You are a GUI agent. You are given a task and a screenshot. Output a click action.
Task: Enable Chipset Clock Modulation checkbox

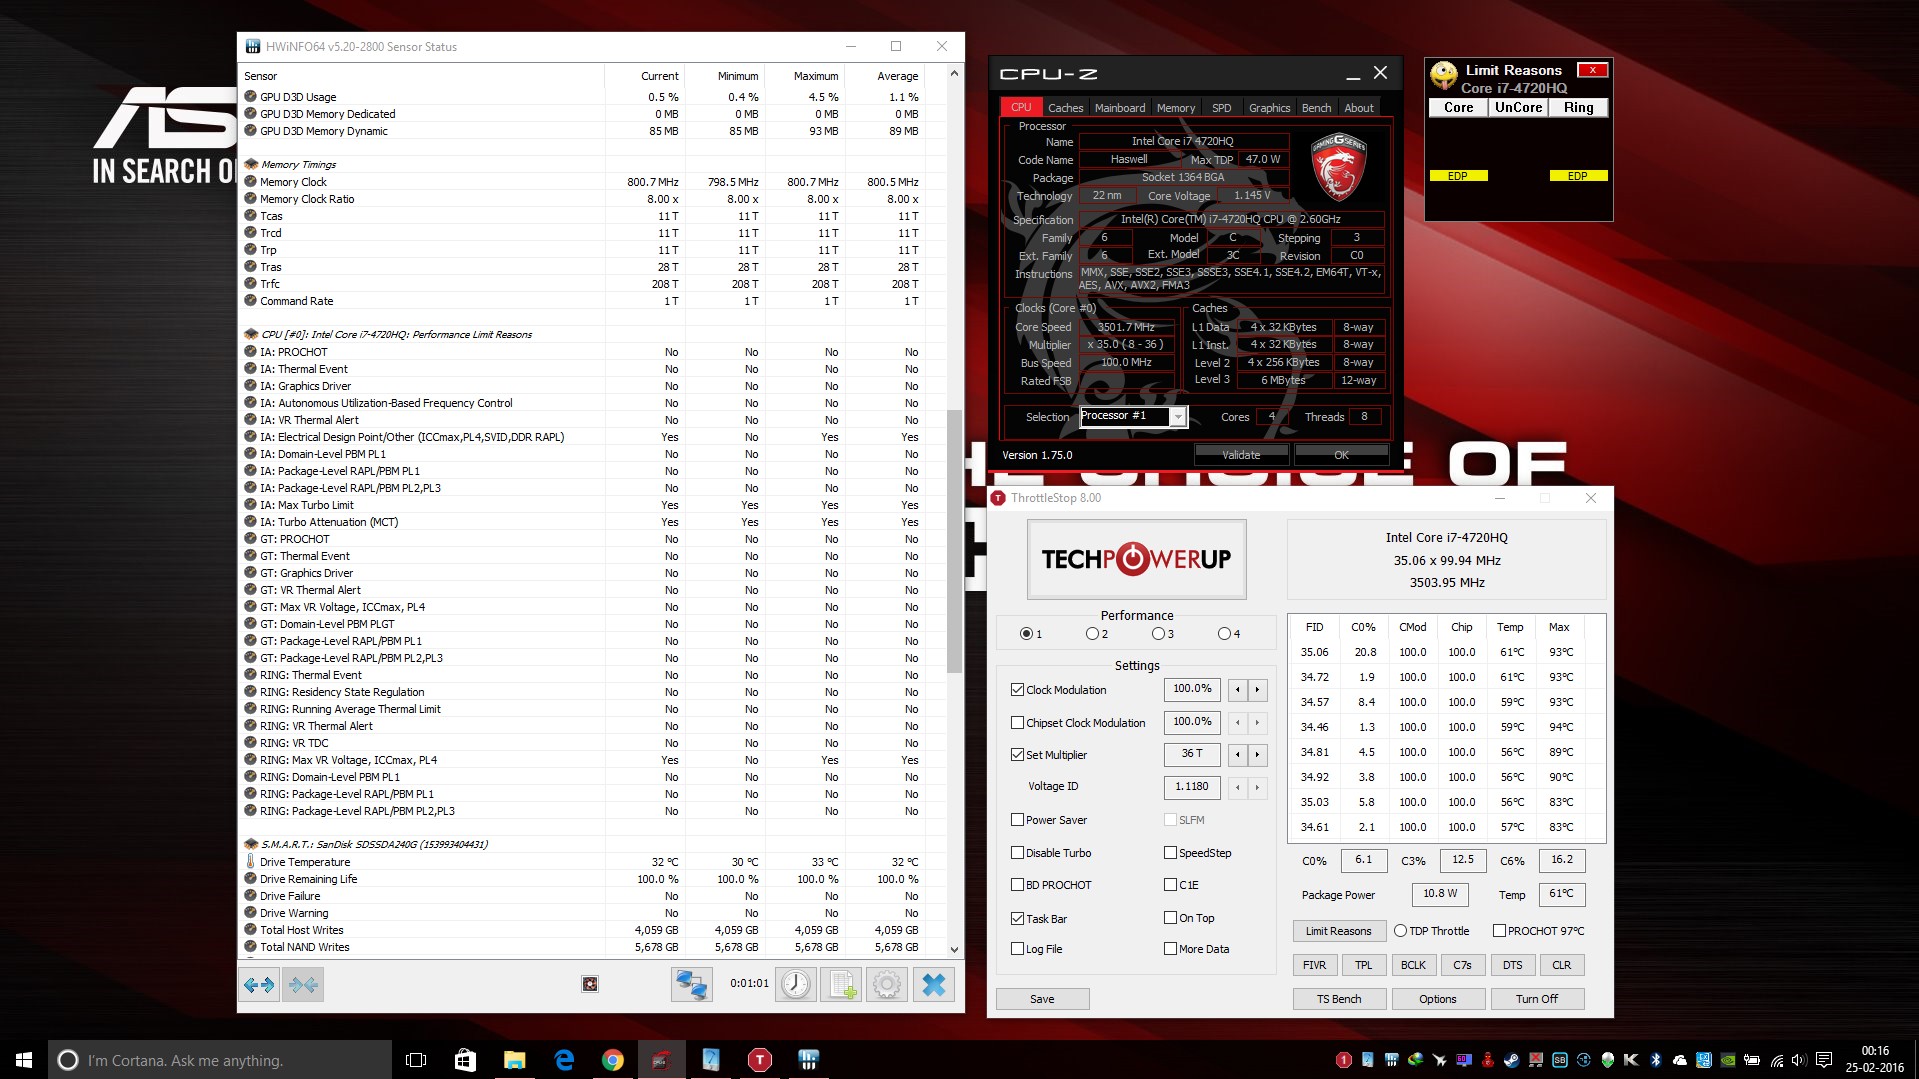[x=1017, y=723]
